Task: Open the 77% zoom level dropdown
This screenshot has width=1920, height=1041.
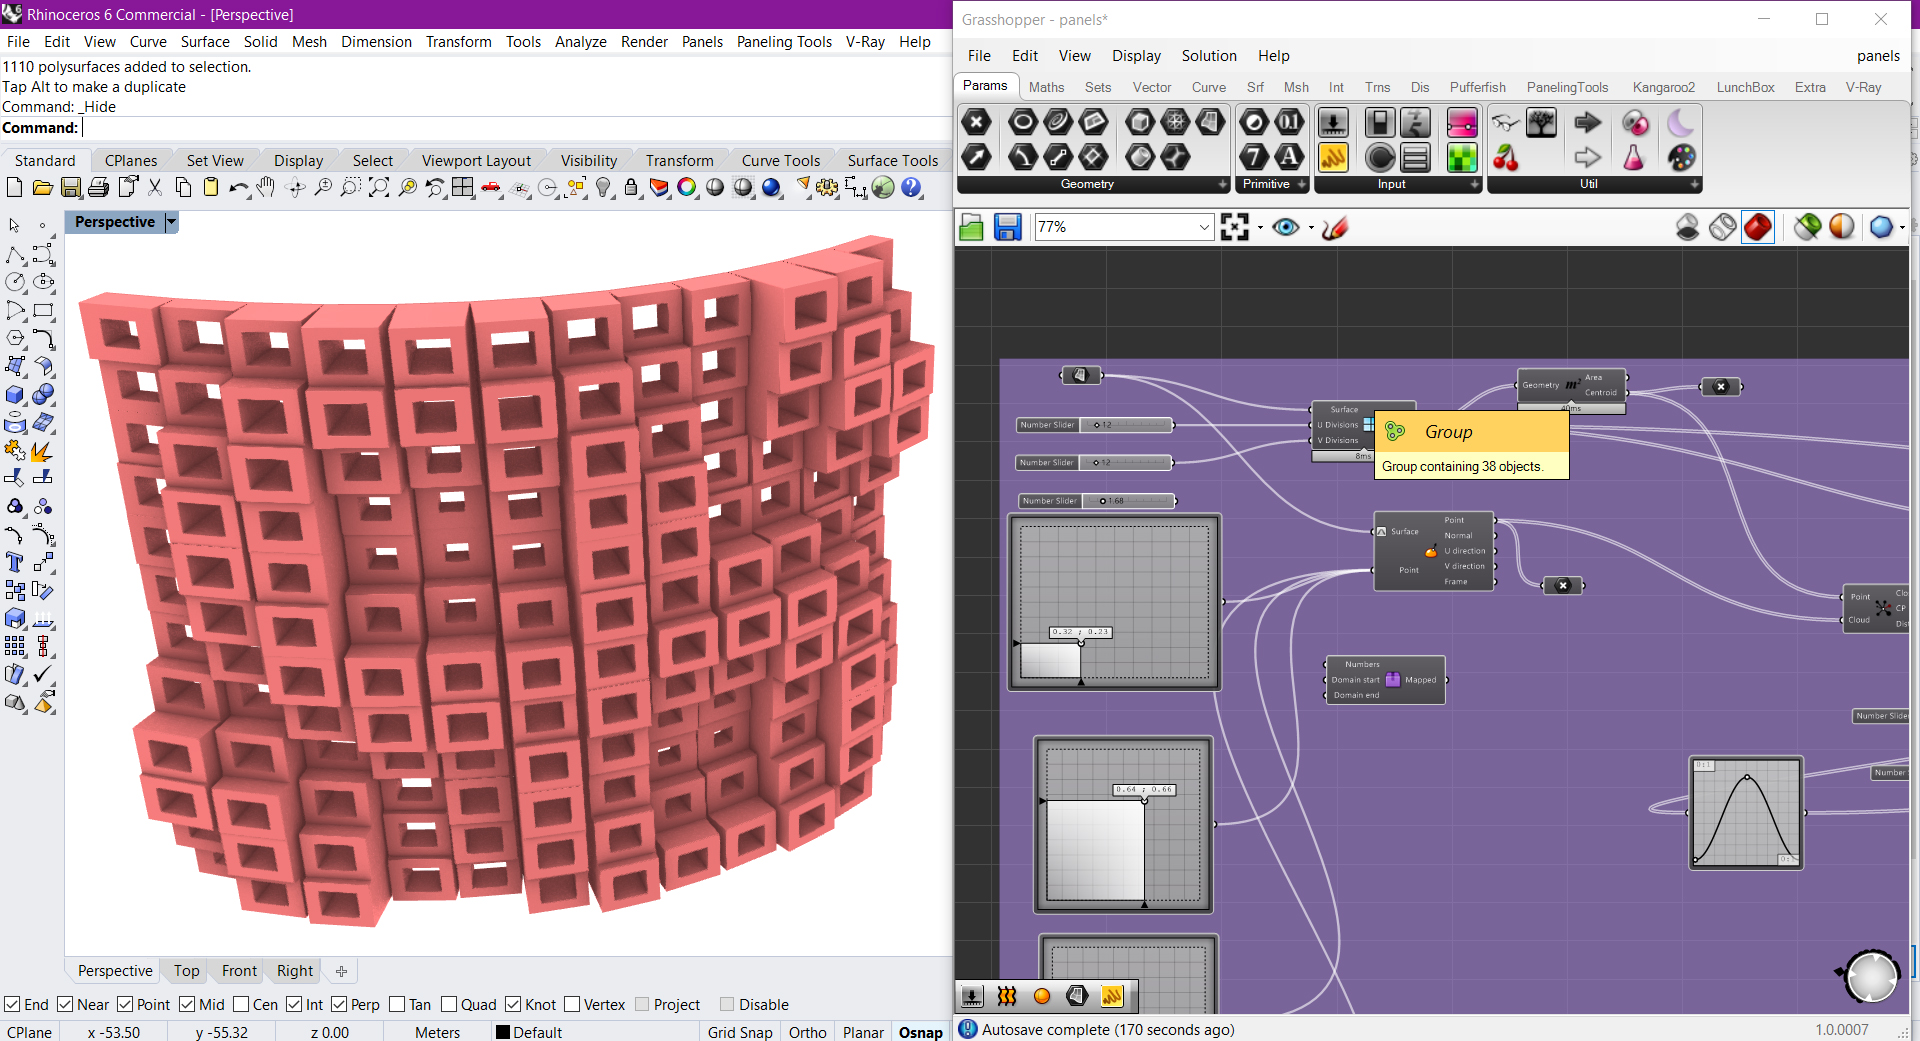Action: (x=1204, y=227)
